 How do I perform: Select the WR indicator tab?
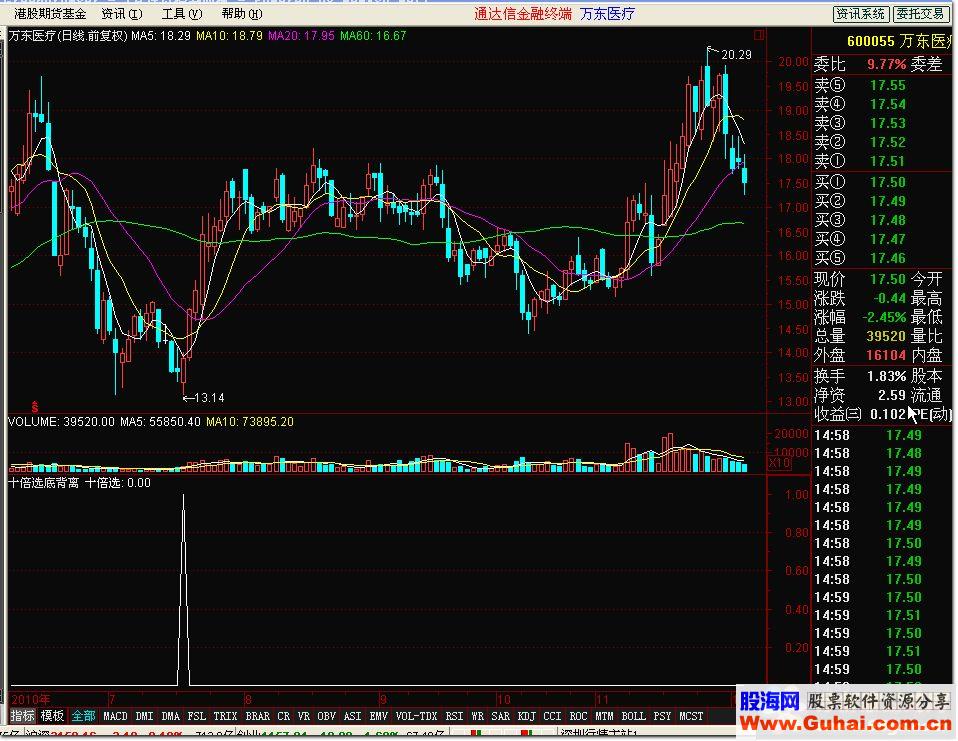(477, 716)
